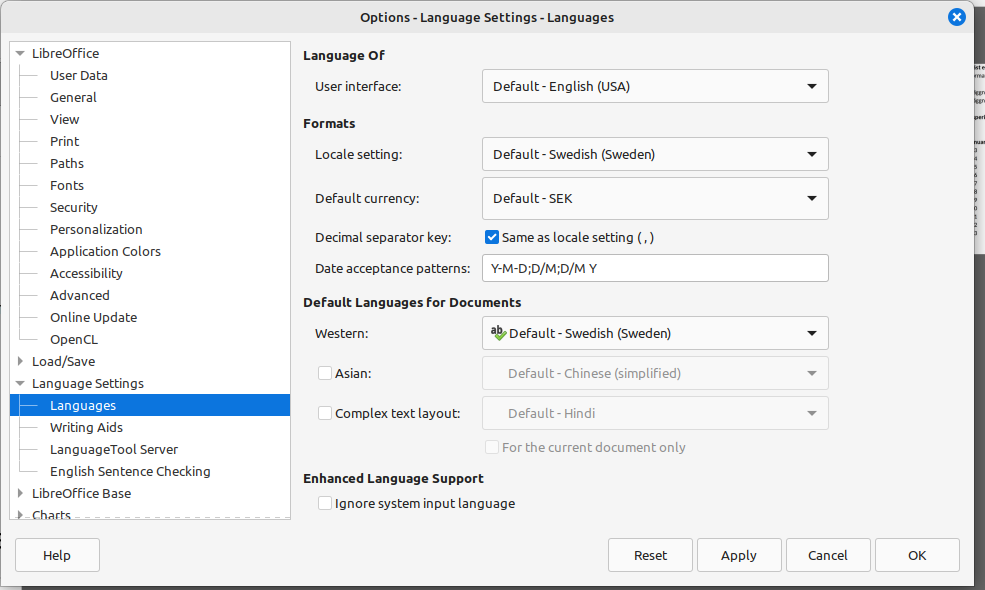Expand the LibreOffice Base tree node

pyautogui.click(x=20, y=493)
